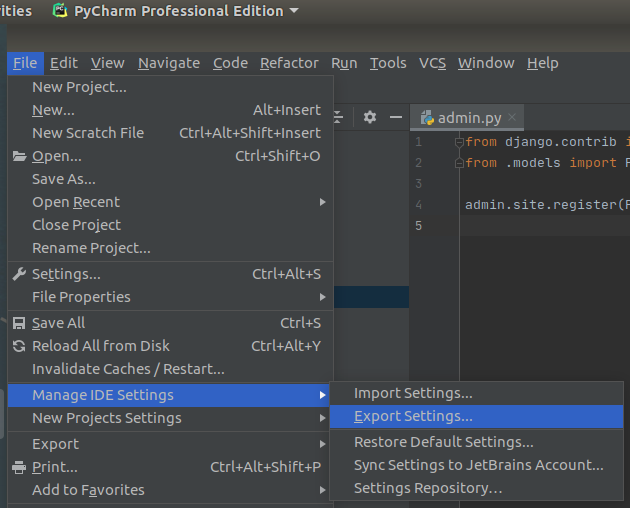
Task: Open the Edit menu
Action: coord(64,63)
